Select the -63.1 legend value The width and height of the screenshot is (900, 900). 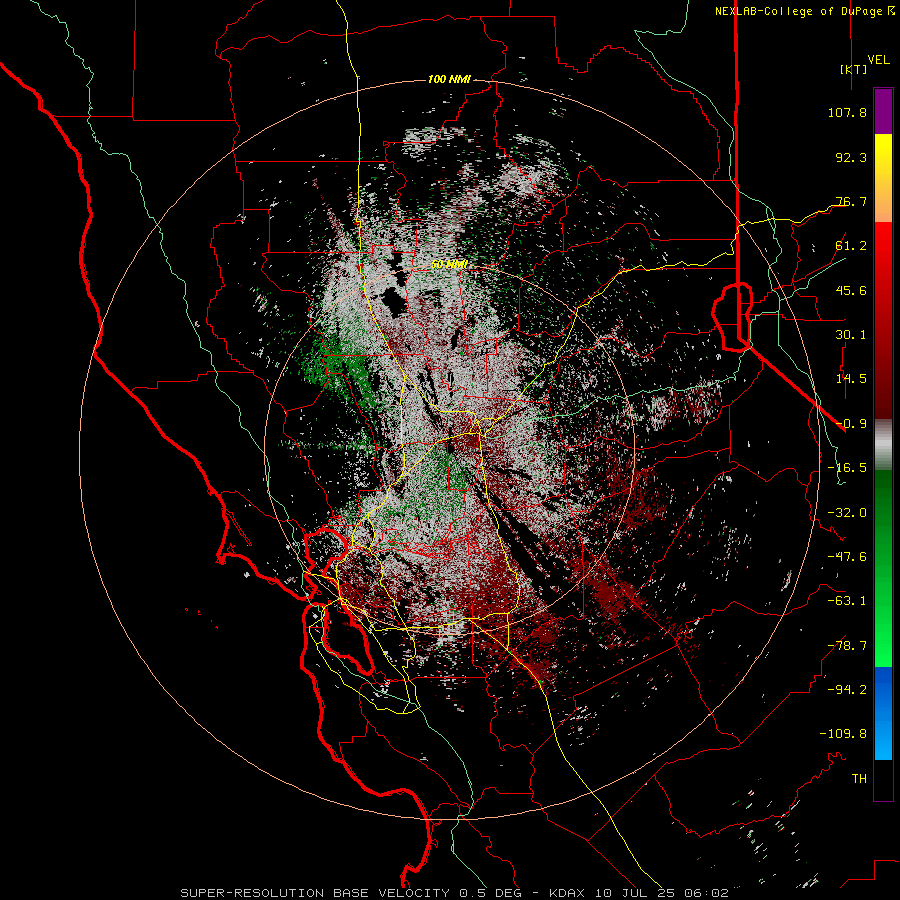tap(847, 601)
